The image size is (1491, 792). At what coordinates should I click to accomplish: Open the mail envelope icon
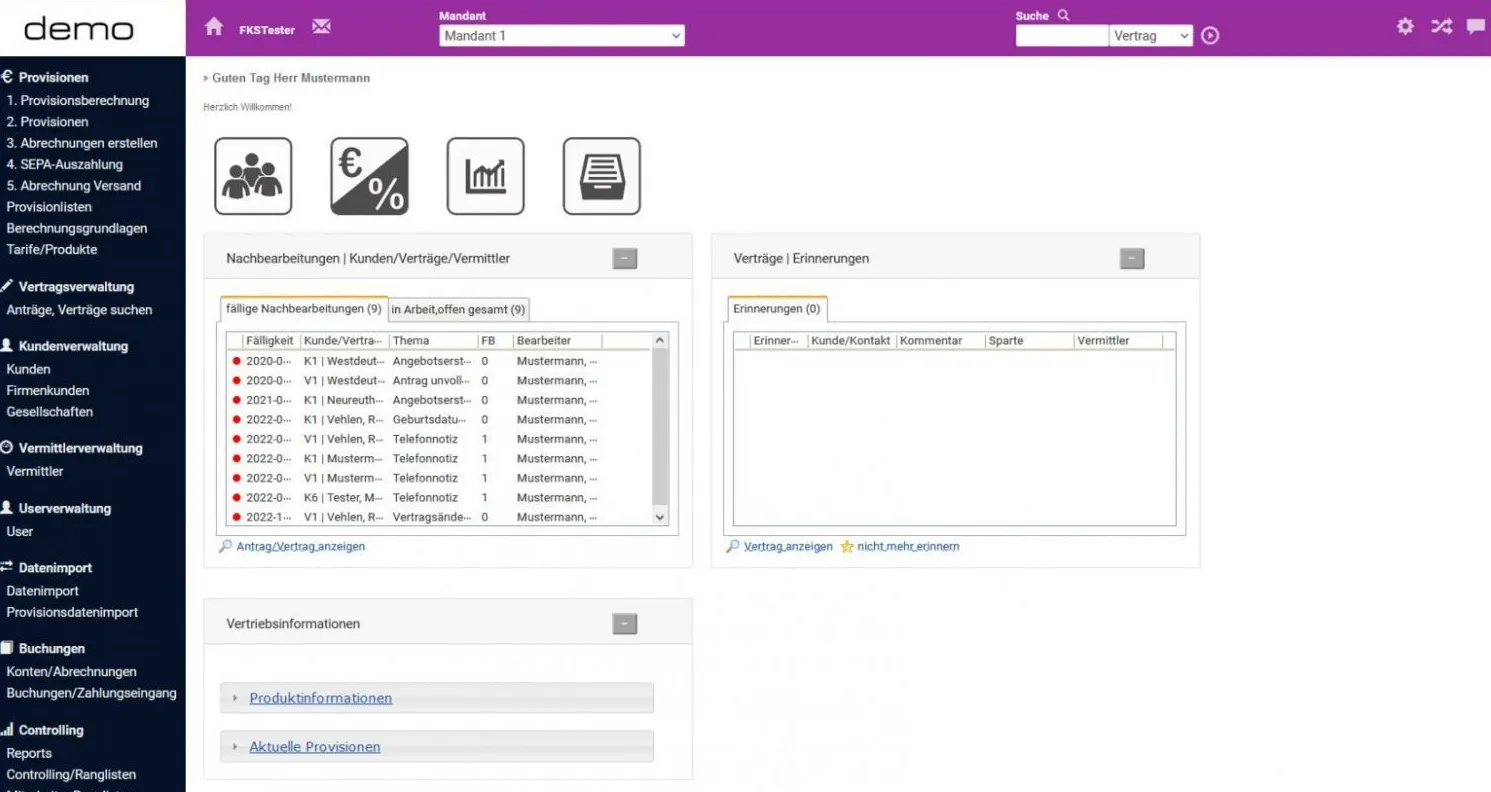coord(321,27)
